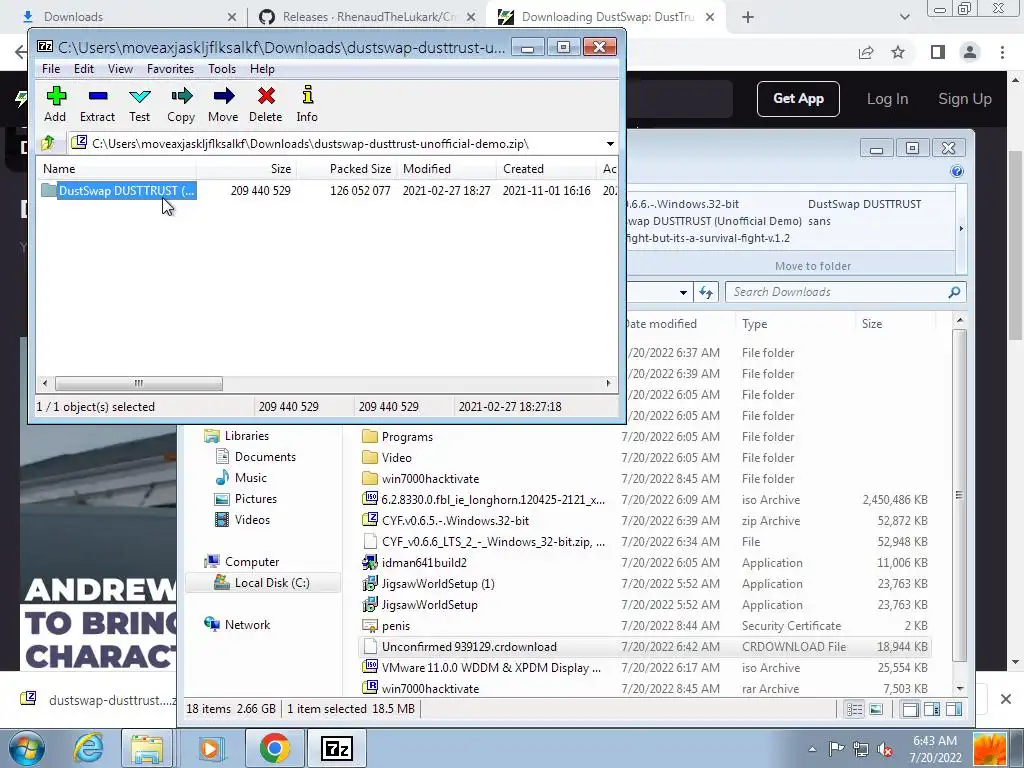Image resolution: width=1024 pixels, height=768 pixels.
Task: Open Windows Media Player from taskbar
Action: click(x=210, y=748)
